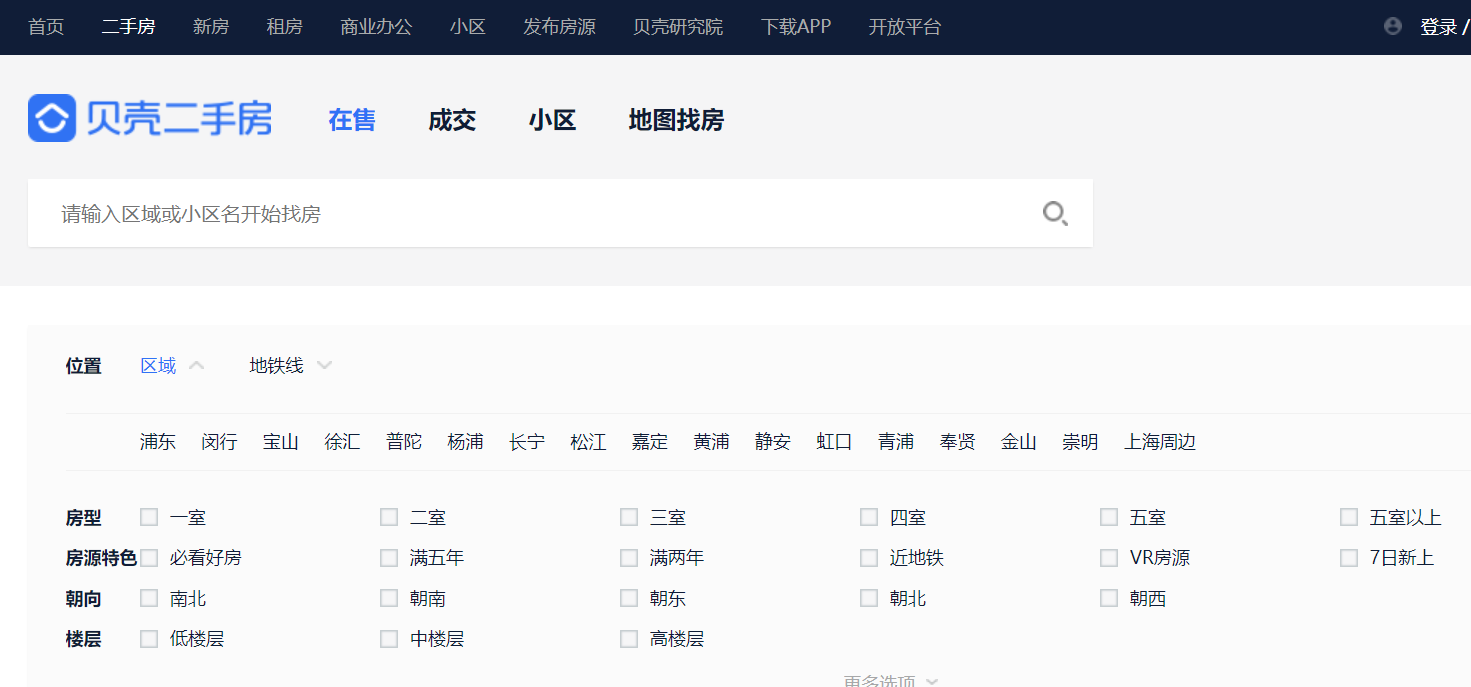
Task: Open 下载APP navigation link
Action: pos(796,27)
